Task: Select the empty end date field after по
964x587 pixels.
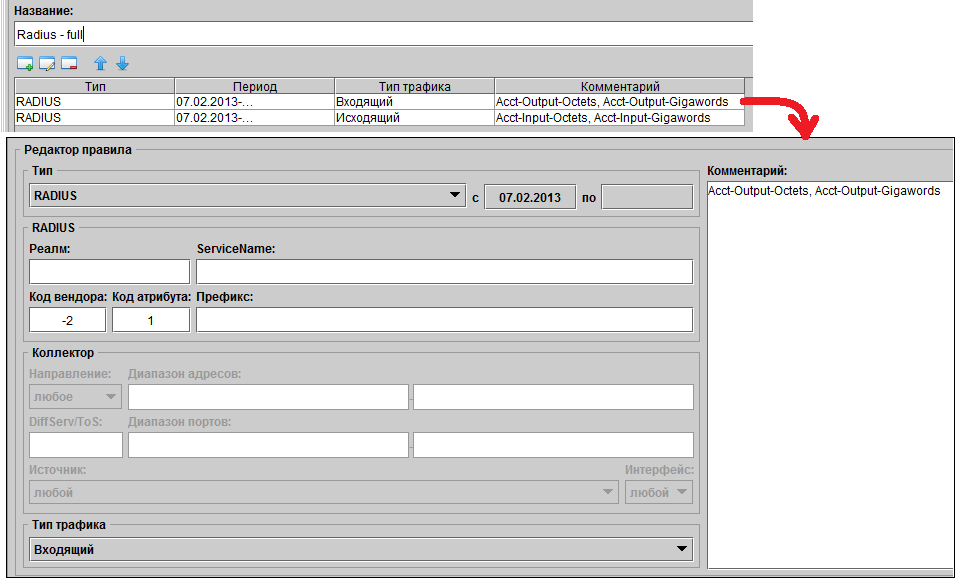Action: [x=647, y=197]
